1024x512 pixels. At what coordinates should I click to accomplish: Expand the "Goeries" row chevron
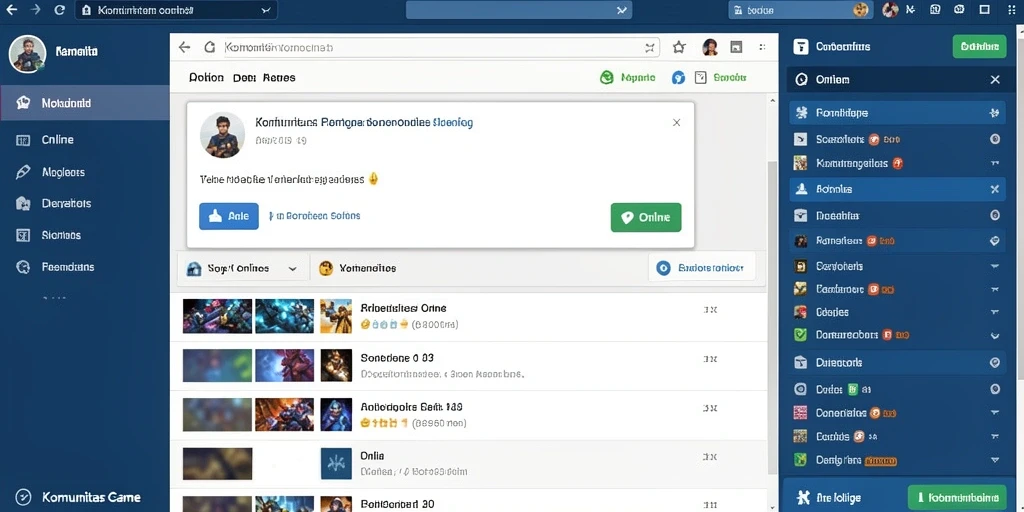point(995,312)
